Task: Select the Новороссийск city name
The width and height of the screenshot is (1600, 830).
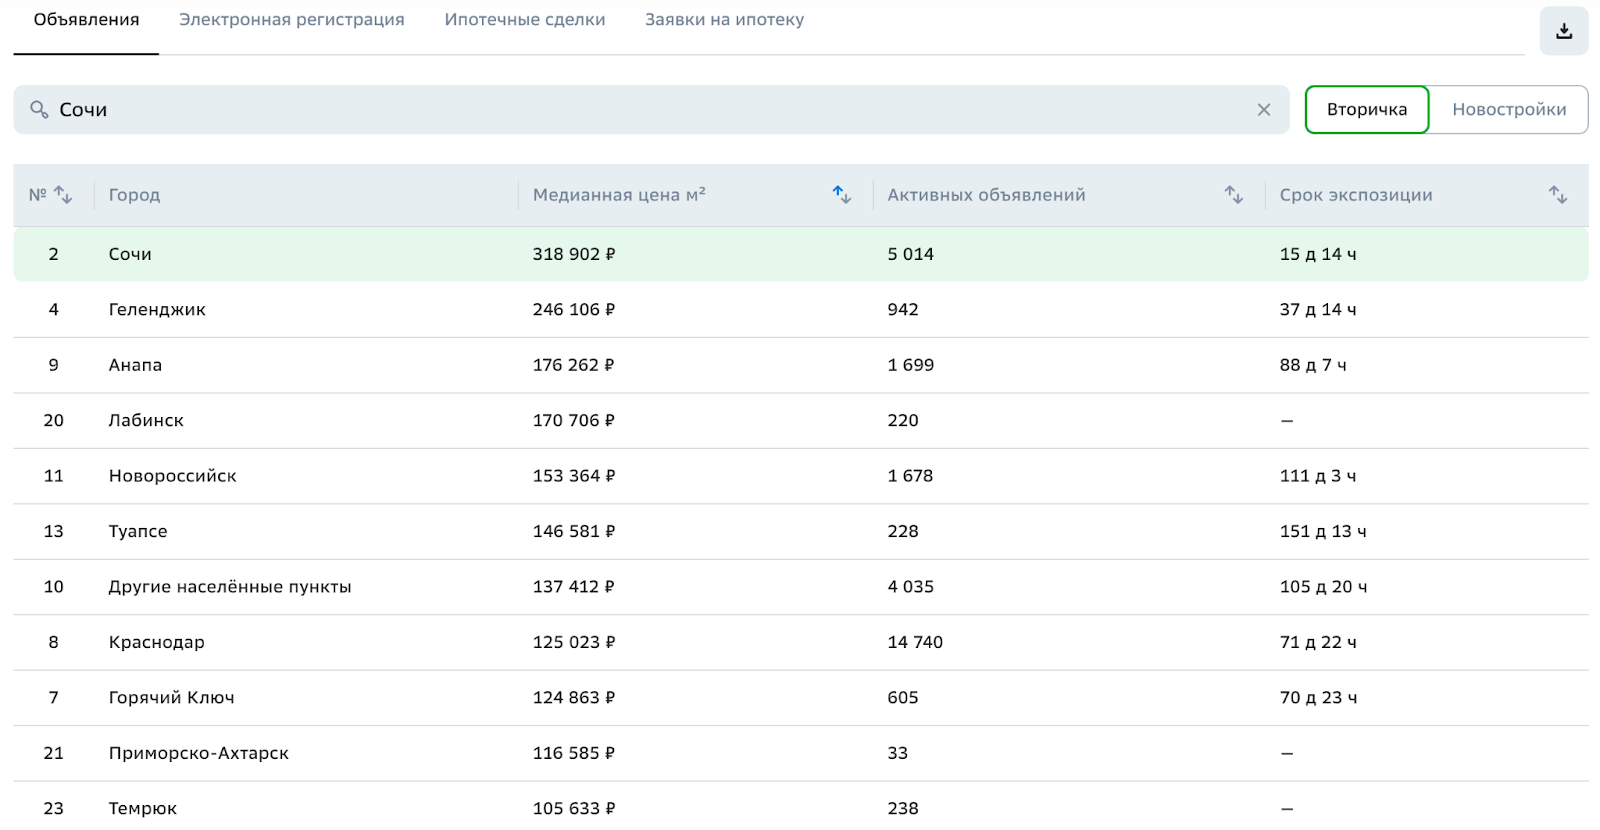Action: pyautogui.click(x=173, y=476)
